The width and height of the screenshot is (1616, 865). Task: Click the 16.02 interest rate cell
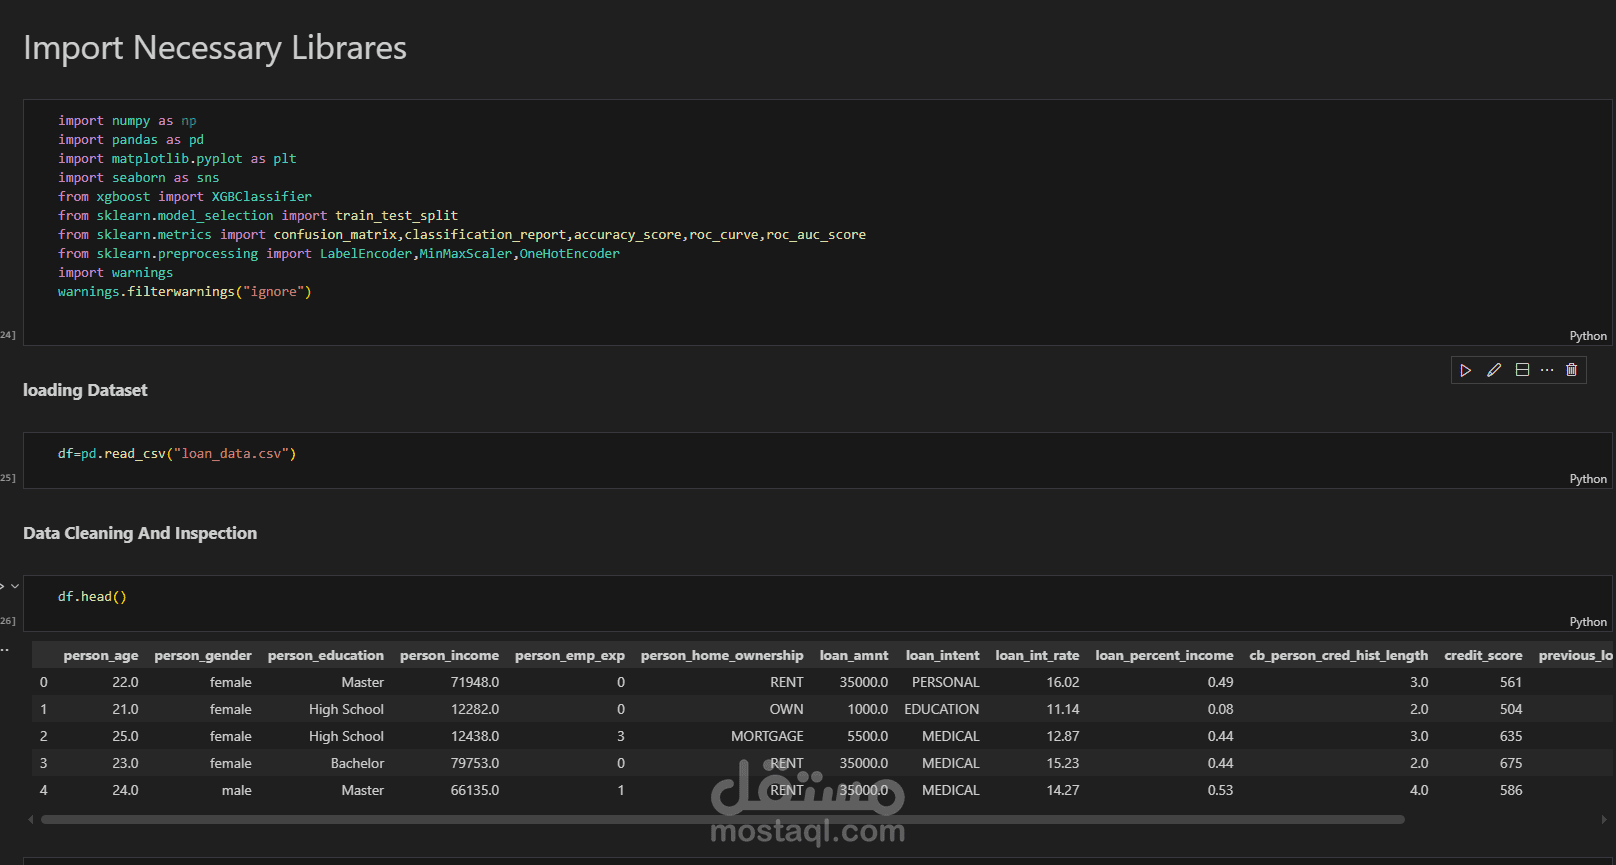coord(1063,682)
